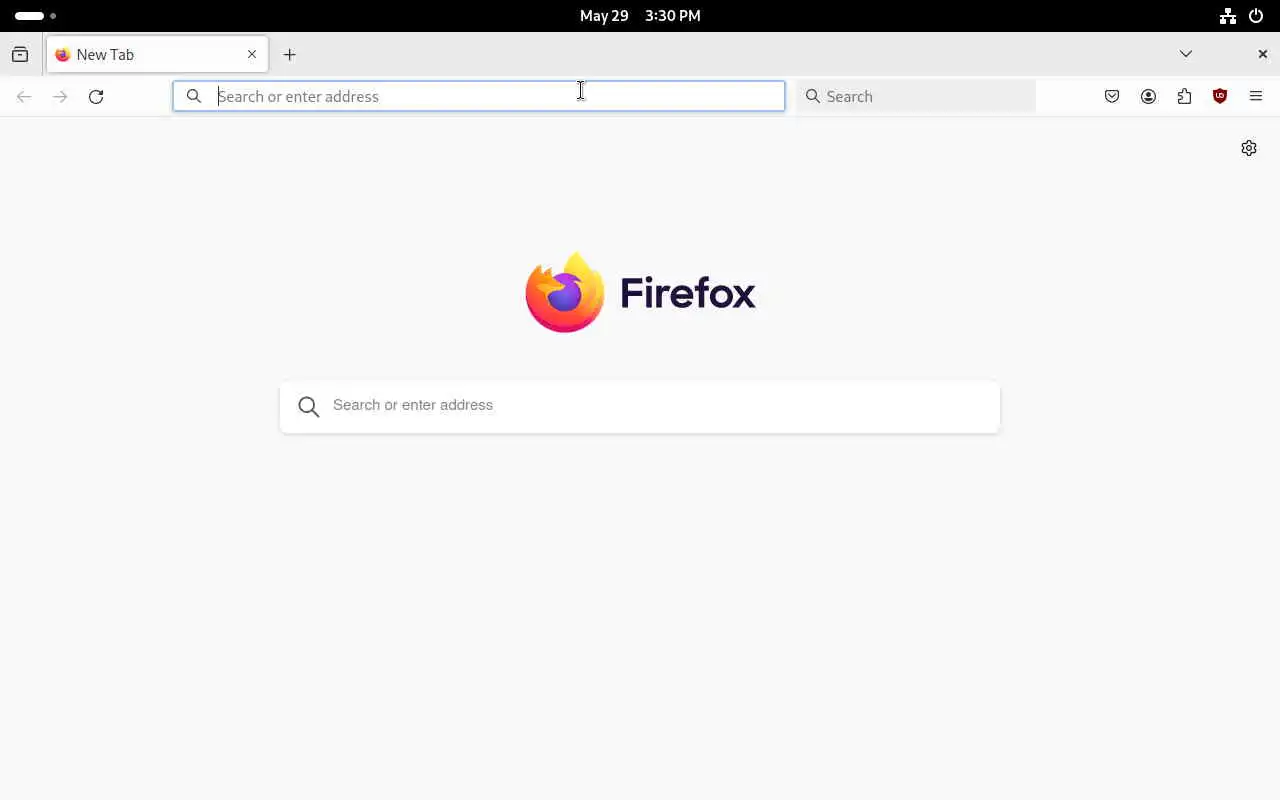Image resolution: width=1280 pixels, height=800 pixels.
Task: Personalize new tab with gear icon
Action: [x=1249, y=148]
